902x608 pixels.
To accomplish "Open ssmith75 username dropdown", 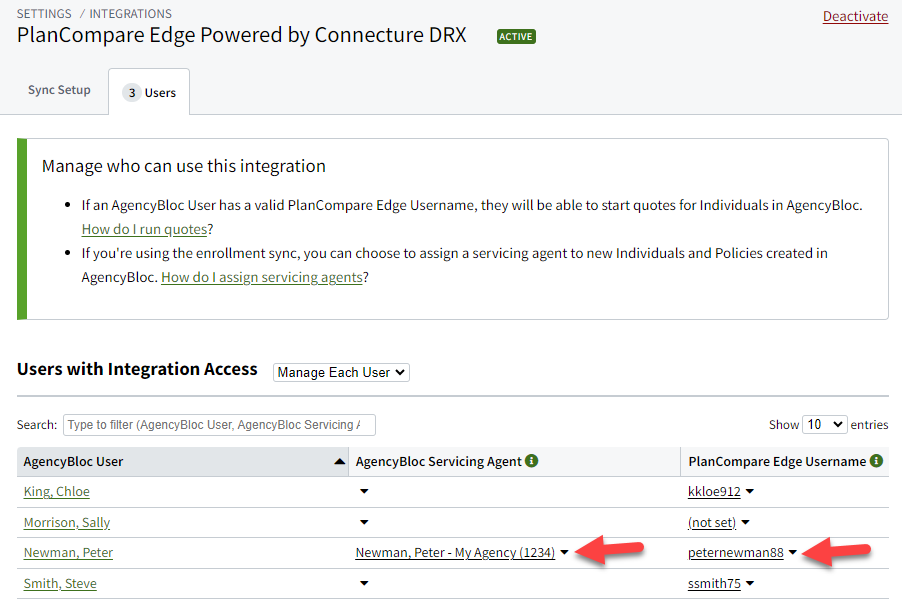I will 750,583.
